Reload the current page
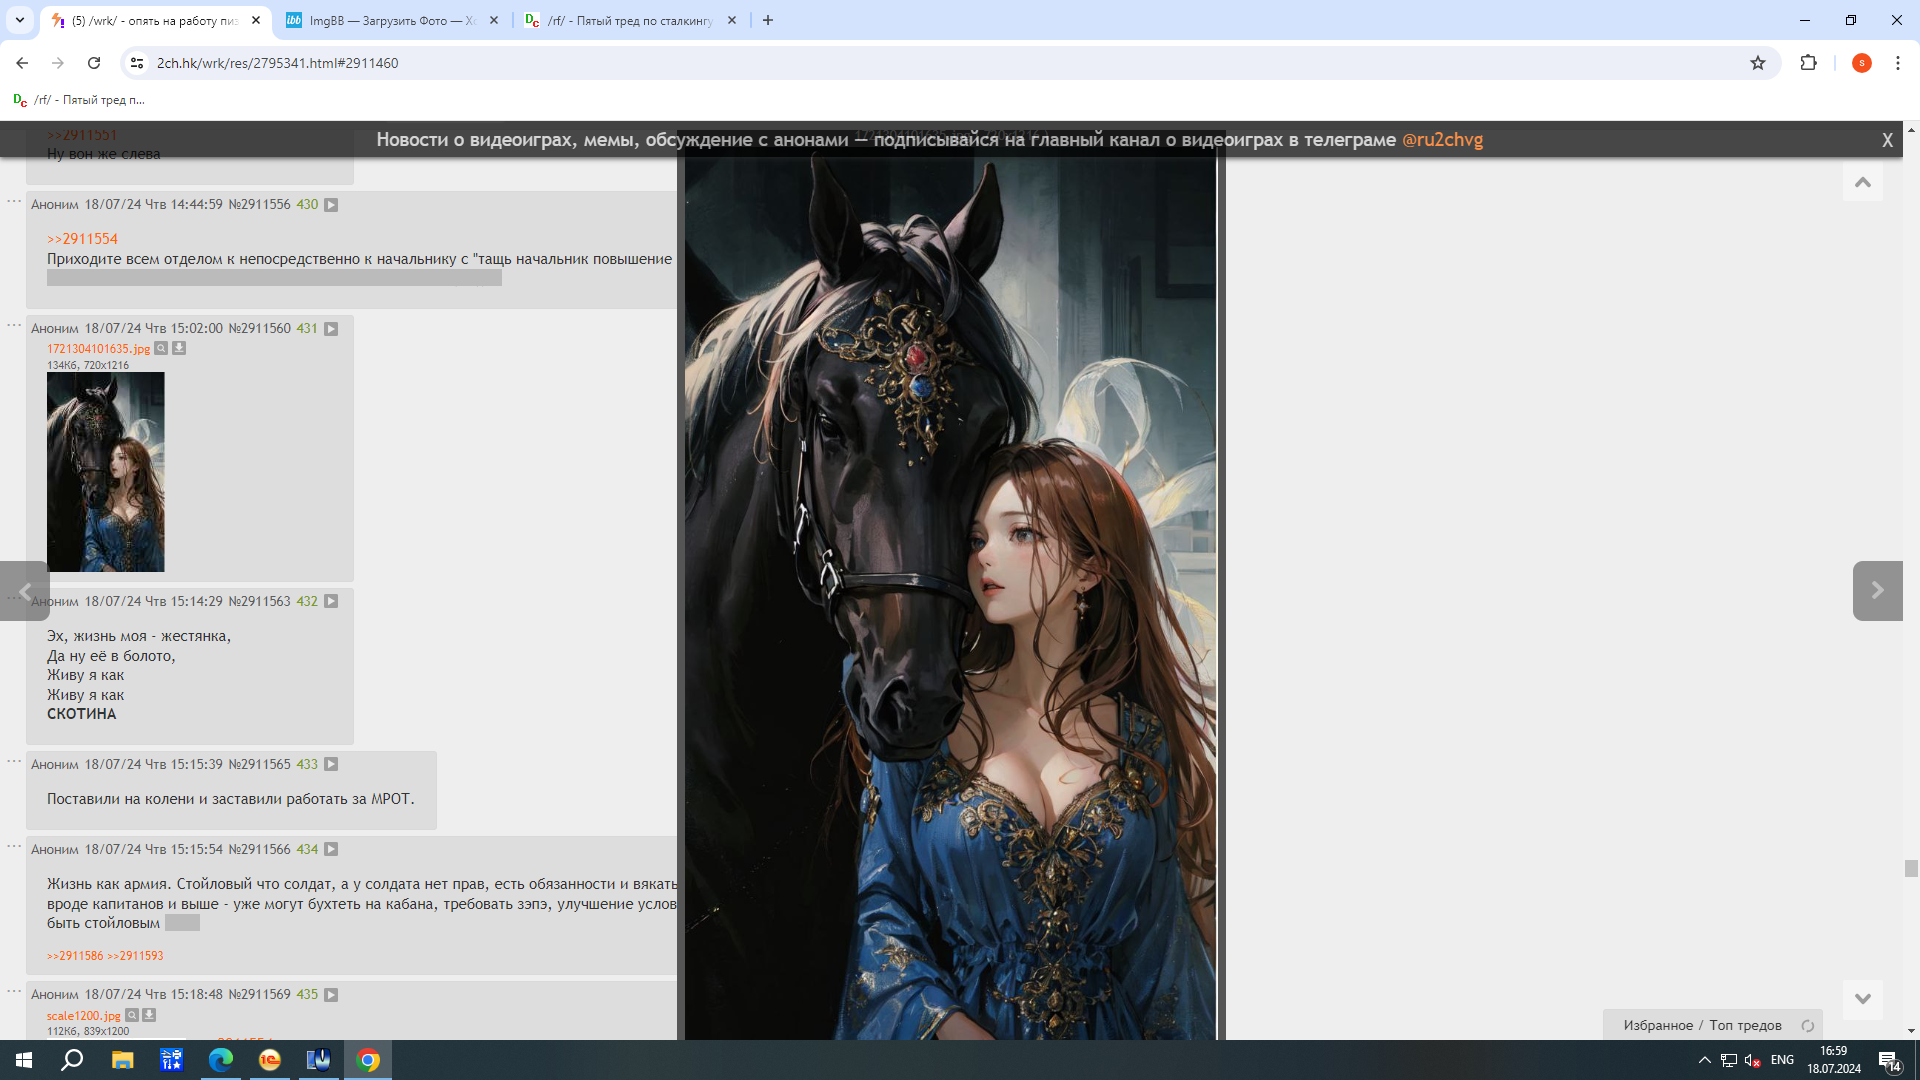The width and height of the screenshot is (1920, 1080). [94, 63]
